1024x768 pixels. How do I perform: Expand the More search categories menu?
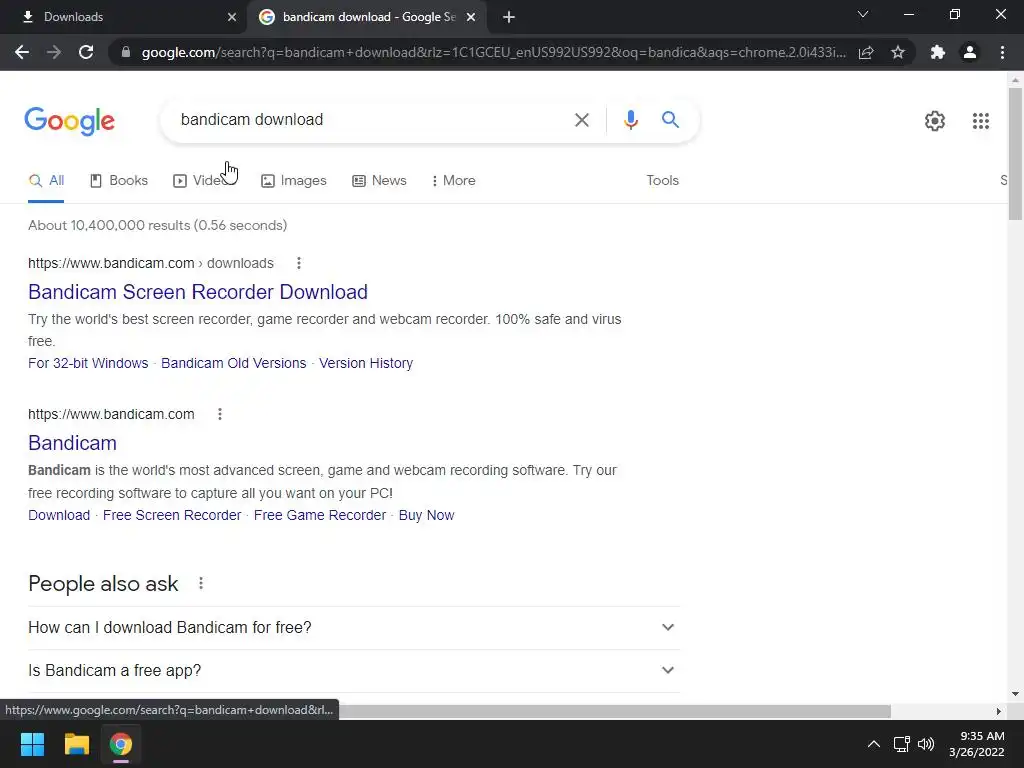[x=453, y=181]
